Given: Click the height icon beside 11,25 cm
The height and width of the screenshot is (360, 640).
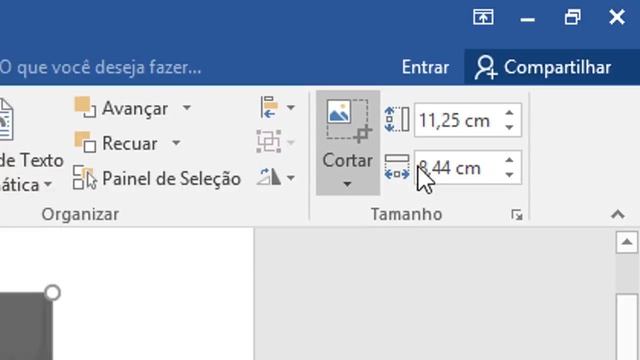Looking at the screenshot, I should click(397, 119).
